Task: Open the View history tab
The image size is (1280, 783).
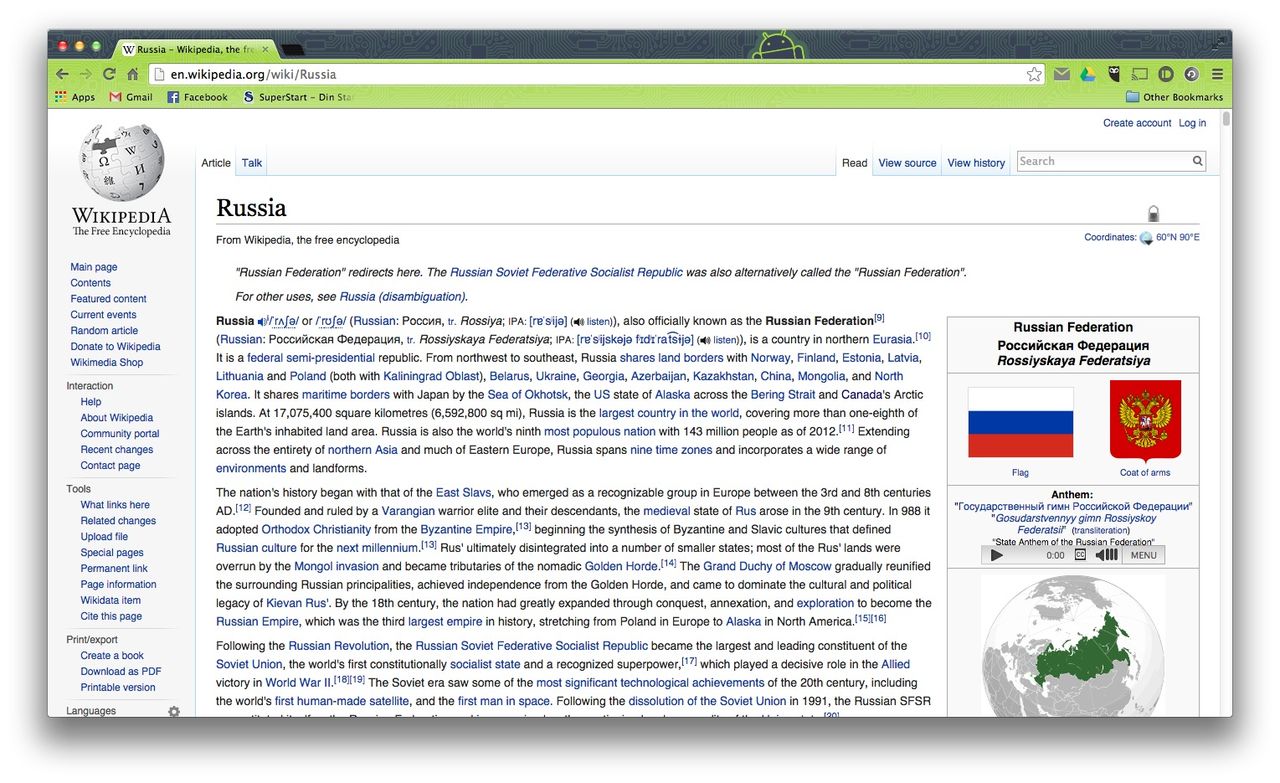Action: tap(976, 163)
